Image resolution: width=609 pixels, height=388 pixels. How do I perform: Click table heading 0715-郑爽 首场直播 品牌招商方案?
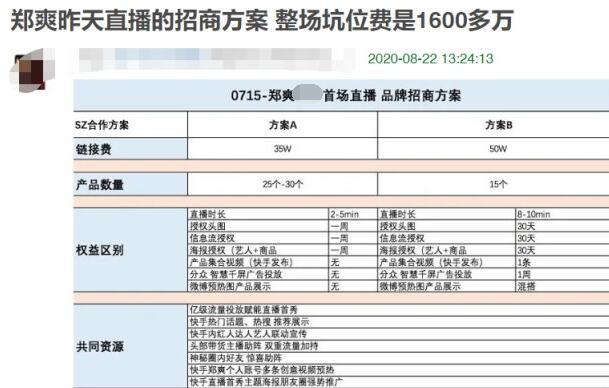click(346, 96)
